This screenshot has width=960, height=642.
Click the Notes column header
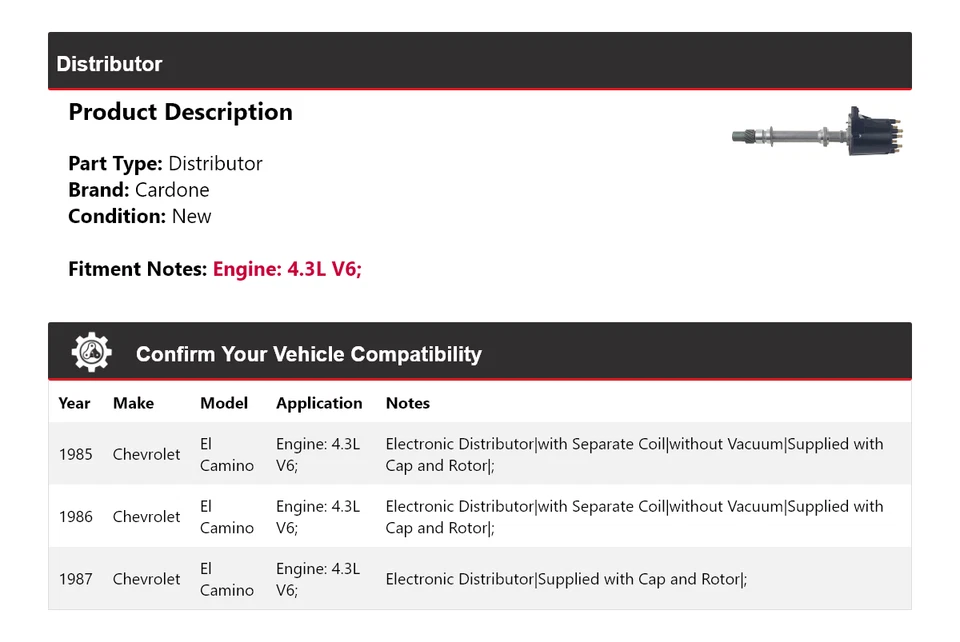point(408,403)
